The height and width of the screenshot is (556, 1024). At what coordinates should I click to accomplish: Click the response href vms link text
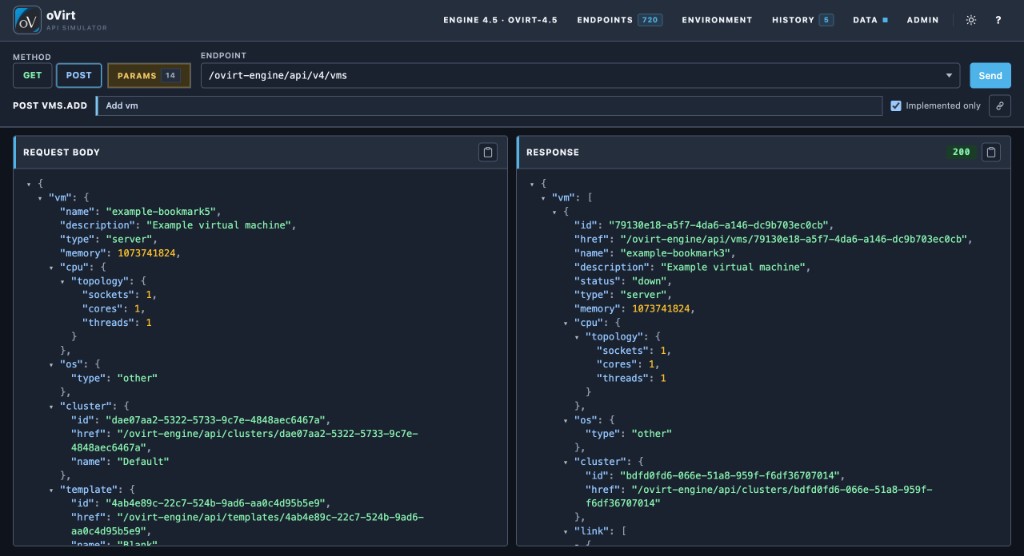point(793,240)
